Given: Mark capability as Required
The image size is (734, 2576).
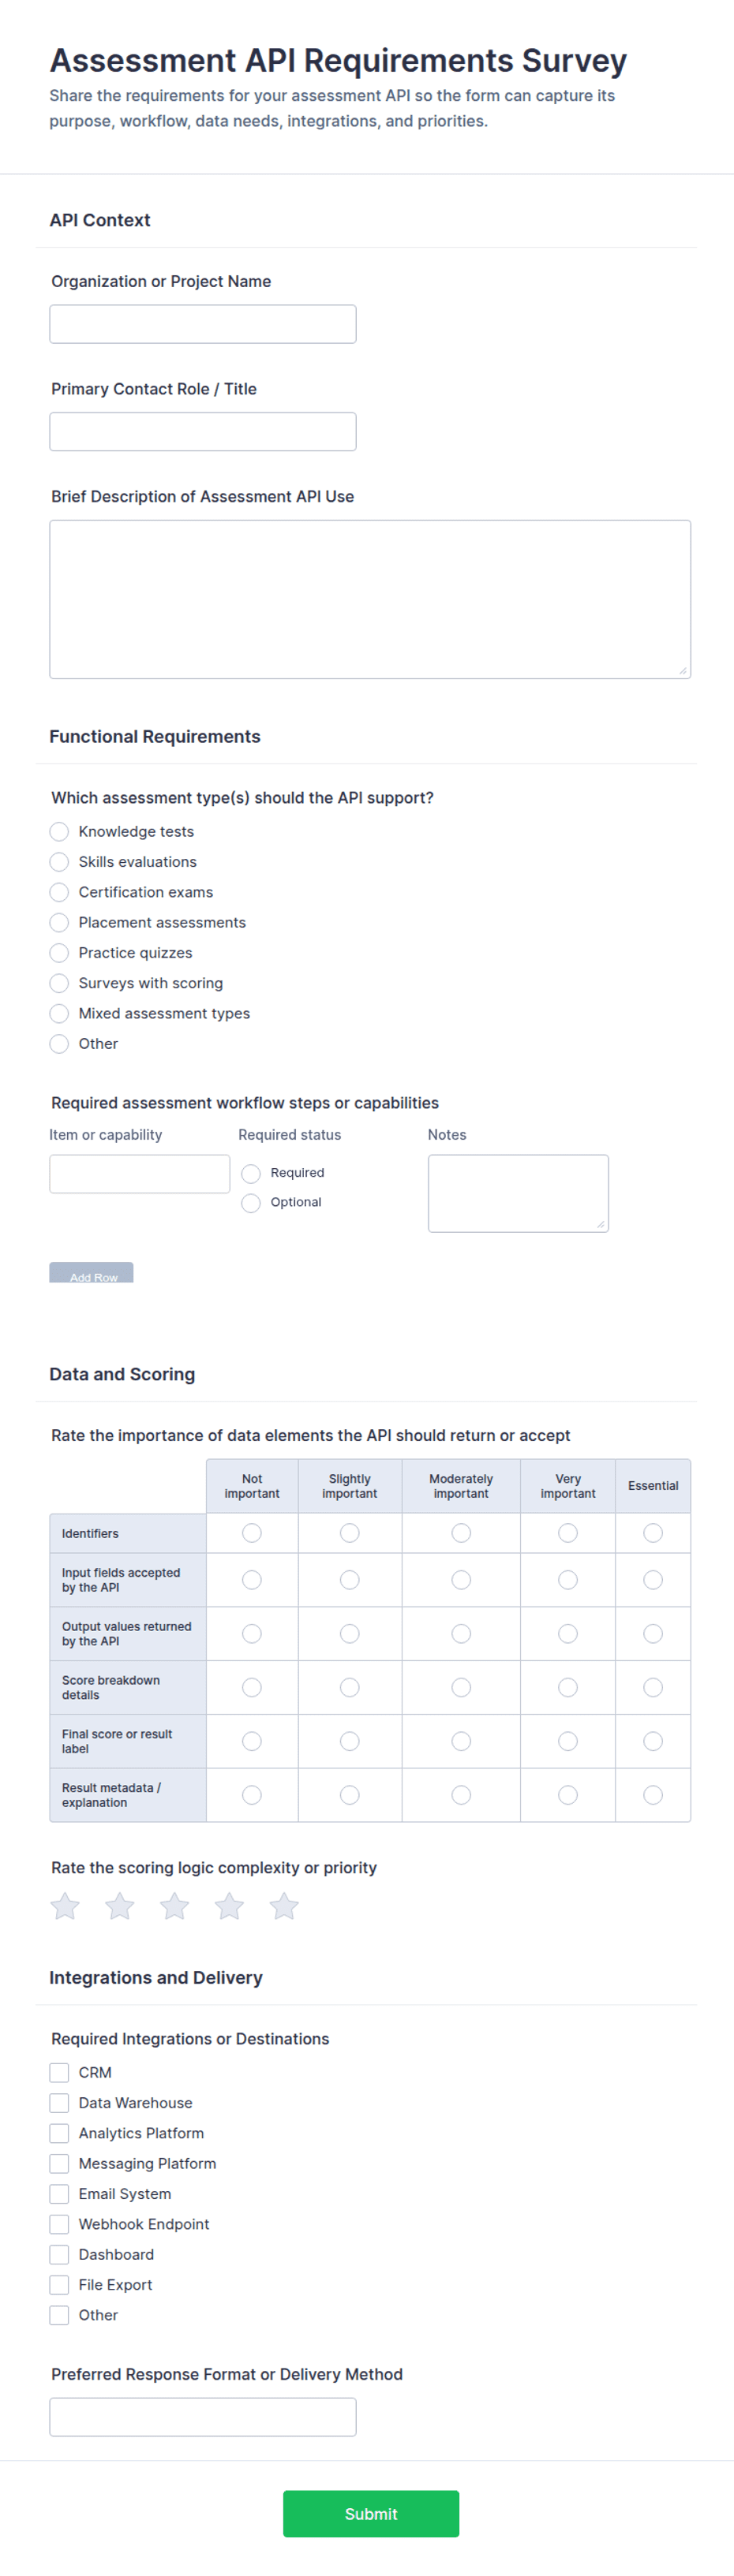Looking at the screenshot, I should 251,1173.
